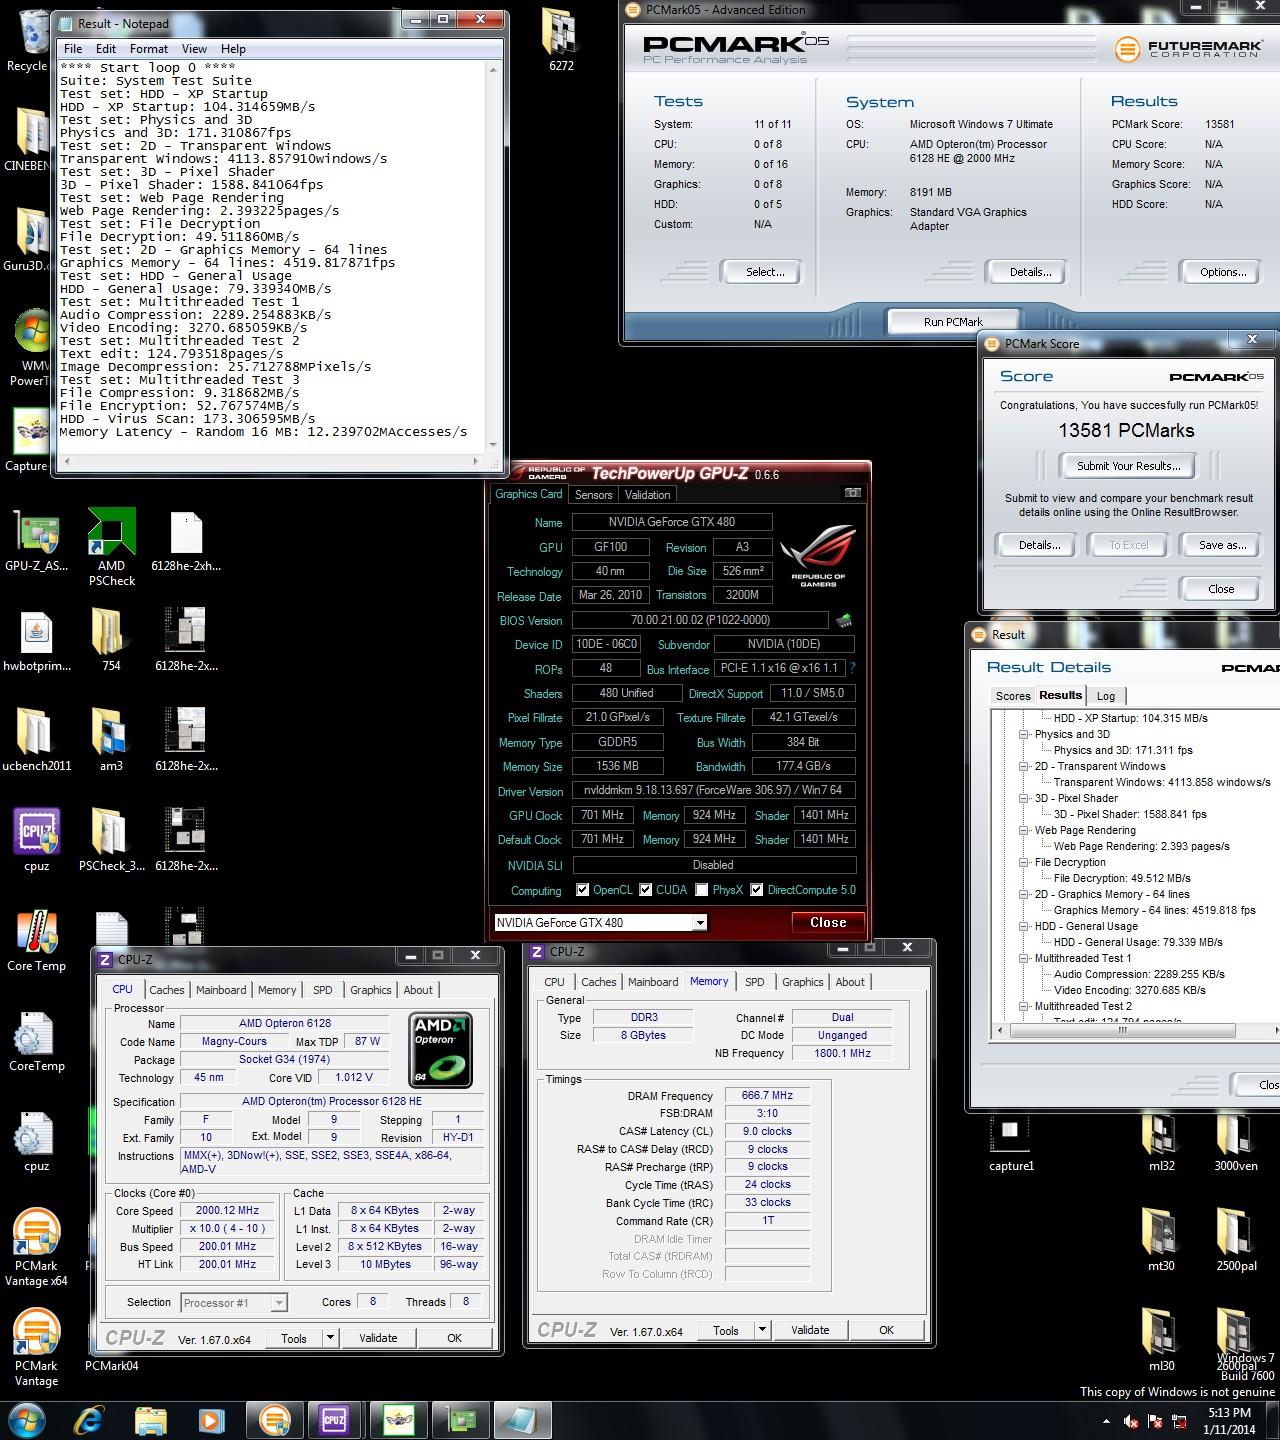
Task: Select the PCMark04 desktop icon
Action: pos(111,1365)
